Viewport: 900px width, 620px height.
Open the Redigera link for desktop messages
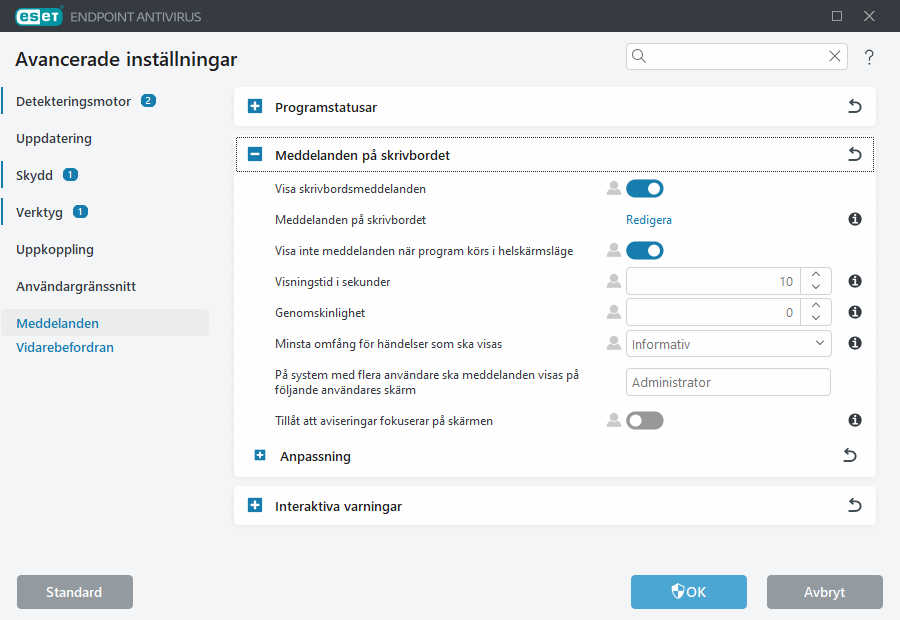coord(649,219)
